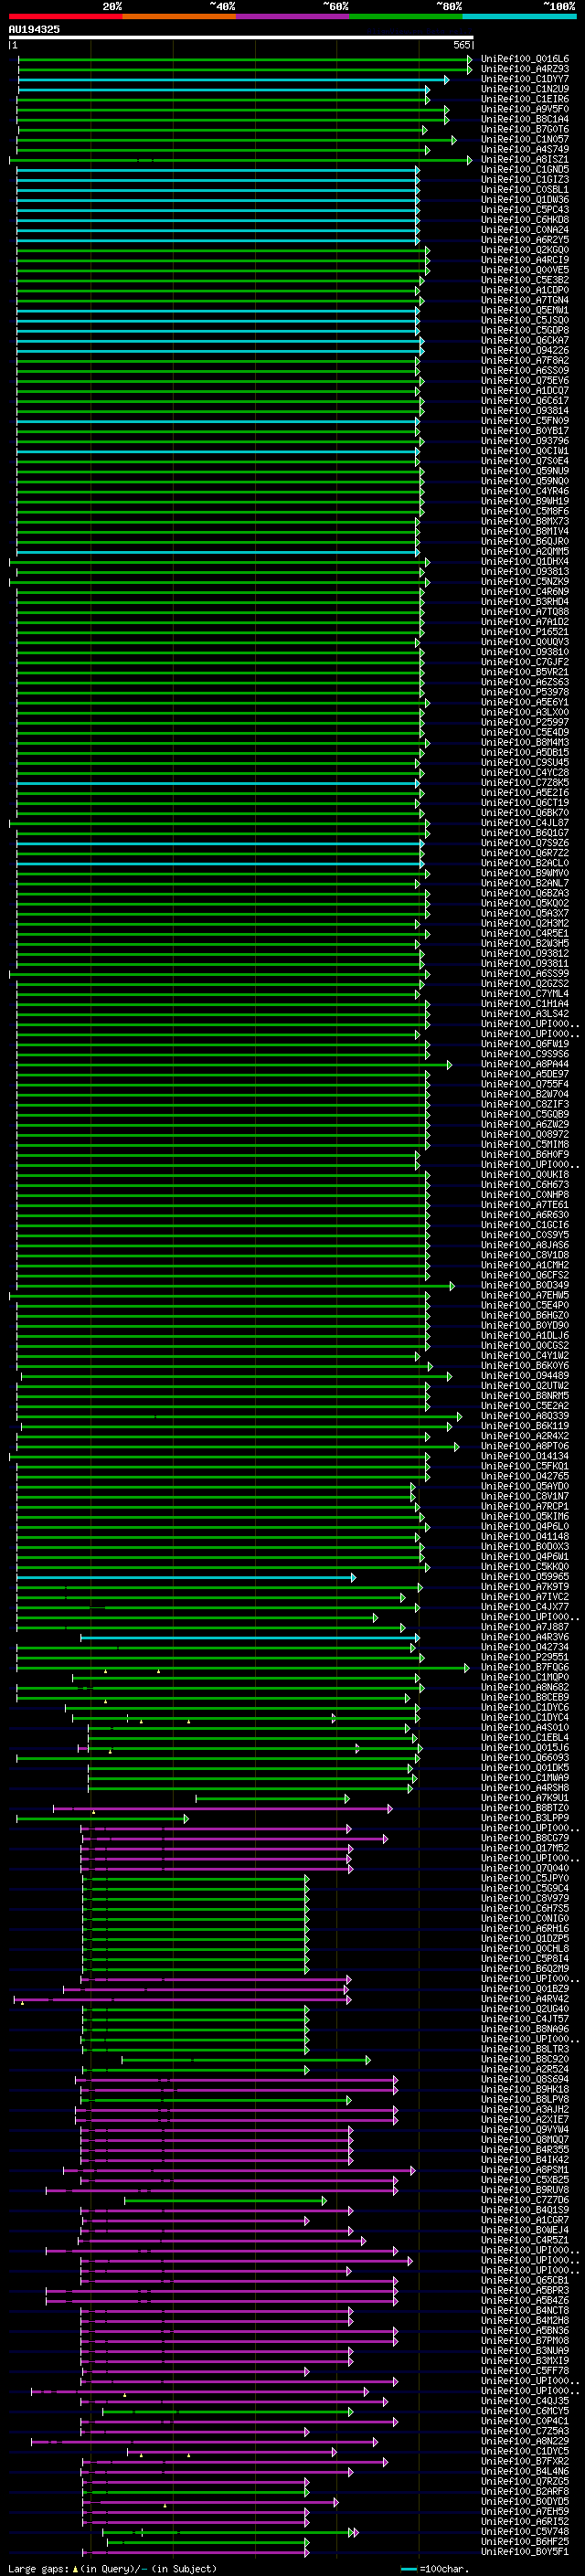Pick UniRef100_O14134 from the hits
This screenshot has width=585, height=2576.
525,1456
